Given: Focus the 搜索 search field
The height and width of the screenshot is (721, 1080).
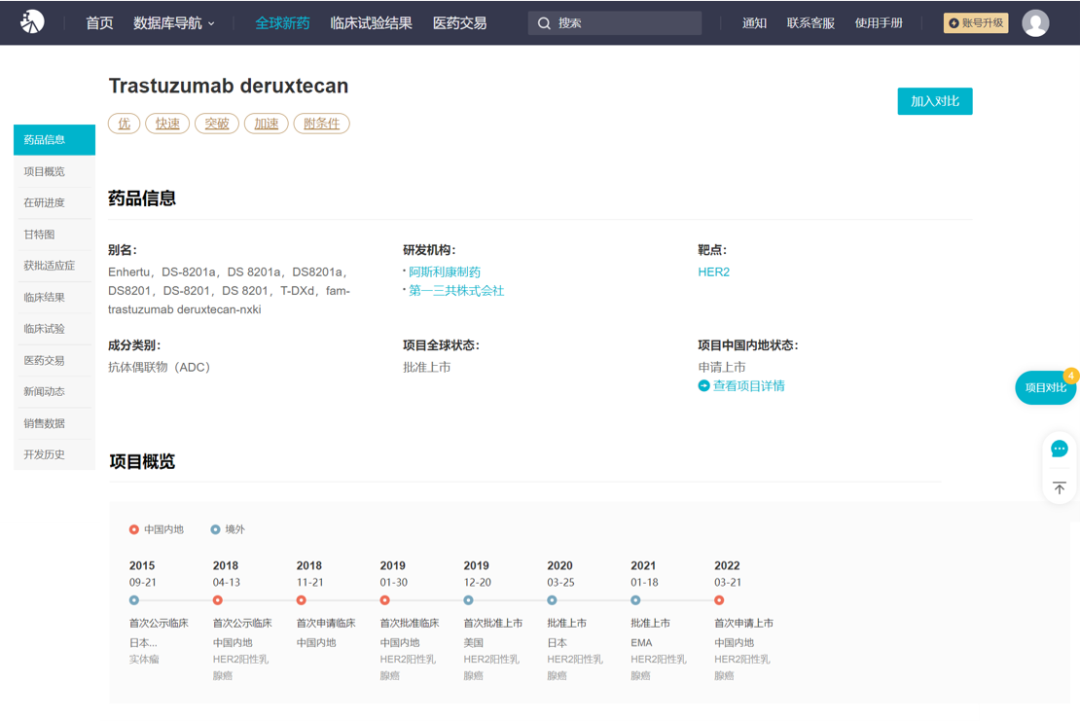Looking at the screenshot, I should coord(614,23).
